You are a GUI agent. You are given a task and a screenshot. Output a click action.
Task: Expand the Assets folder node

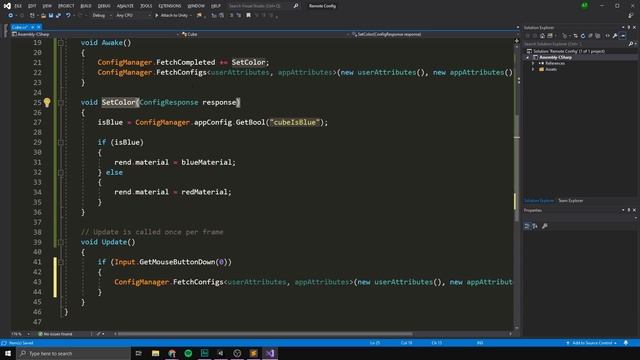click(x=533, y=69)
